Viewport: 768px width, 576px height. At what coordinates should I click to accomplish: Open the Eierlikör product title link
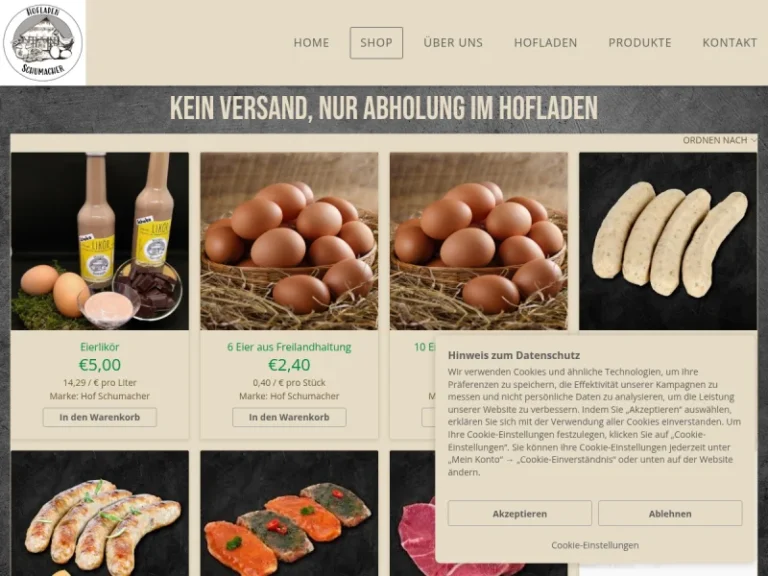pos(99,347)
